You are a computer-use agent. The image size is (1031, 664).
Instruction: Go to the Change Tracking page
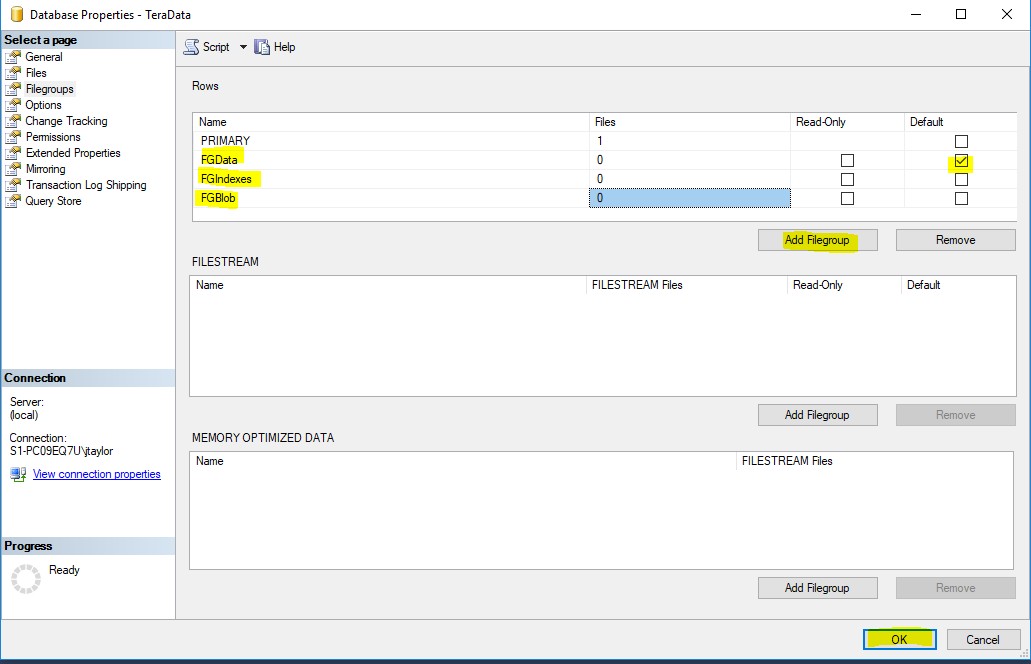[66, 121]
